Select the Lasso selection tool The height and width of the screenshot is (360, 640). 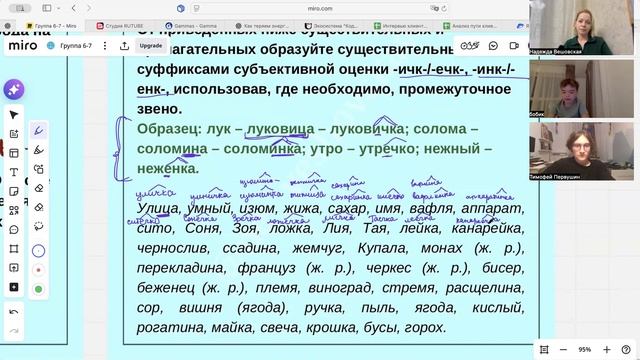coord(39,226)
